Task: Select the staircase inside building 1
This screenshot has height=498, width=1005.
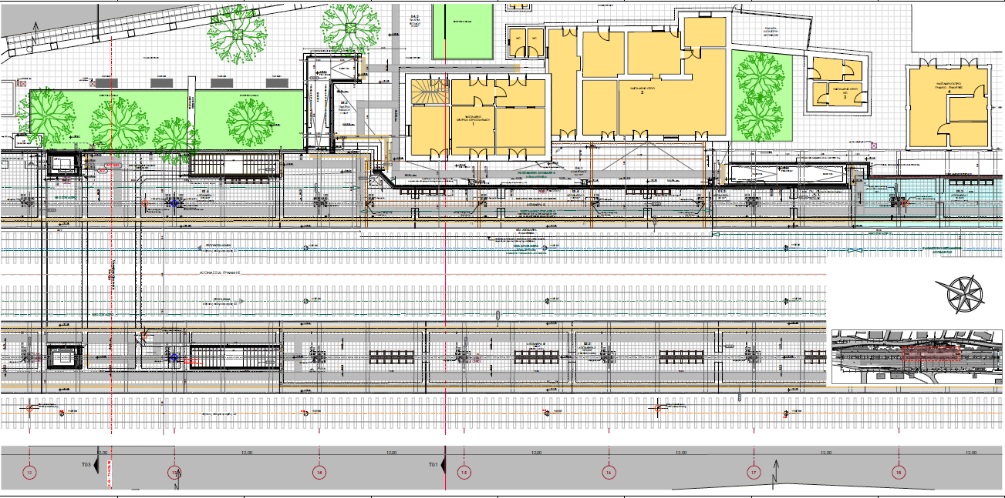Action: (430, 91)
